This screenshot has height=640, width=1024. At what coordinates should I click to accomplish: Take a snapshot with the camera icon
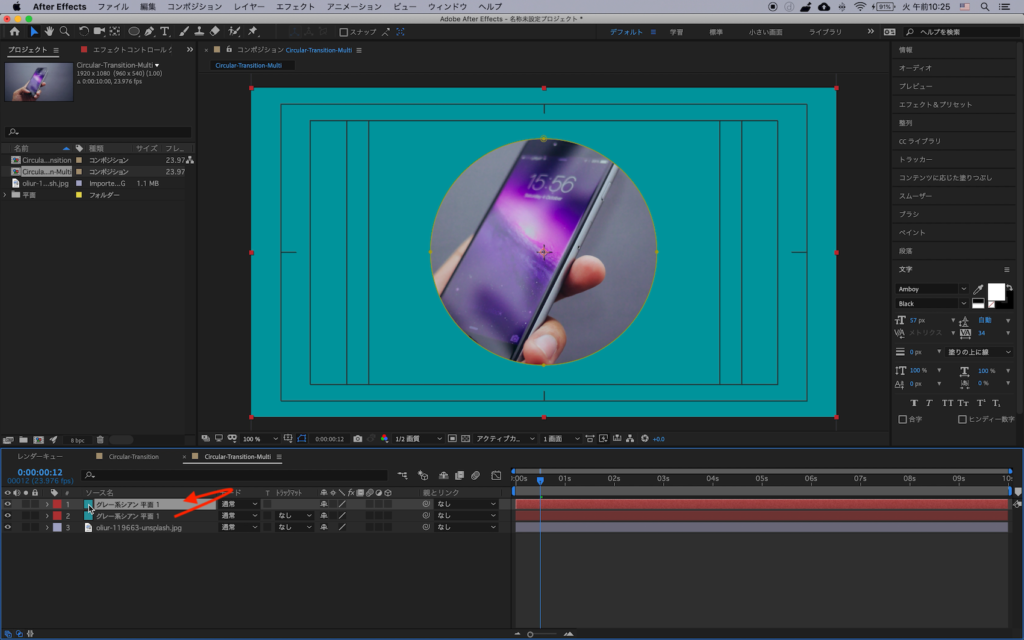point(358,439)
